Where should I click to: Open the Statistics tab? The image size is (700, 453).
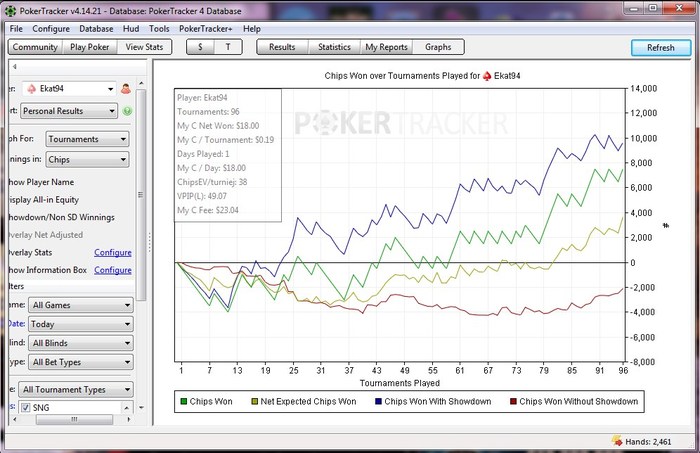(334, 47)
